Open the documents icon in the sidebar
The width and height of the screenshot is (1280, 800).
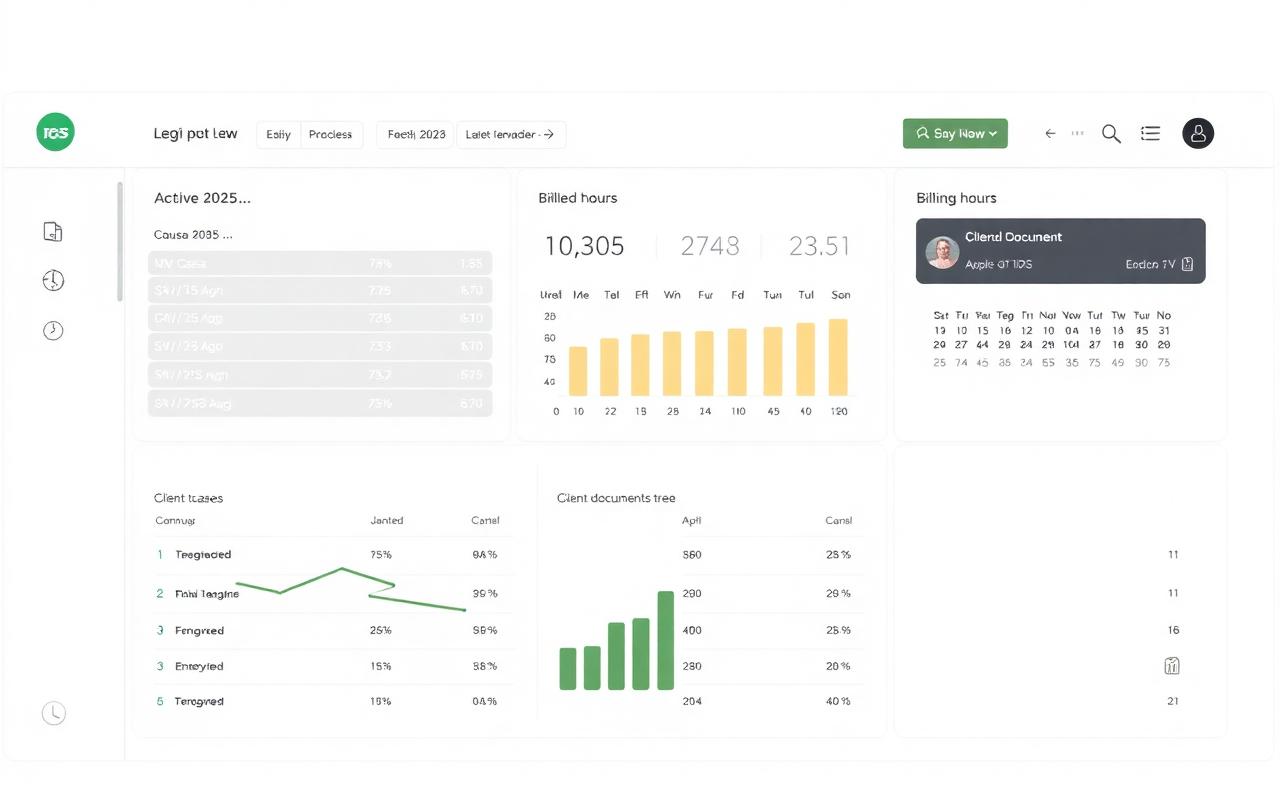click(53, 232)
